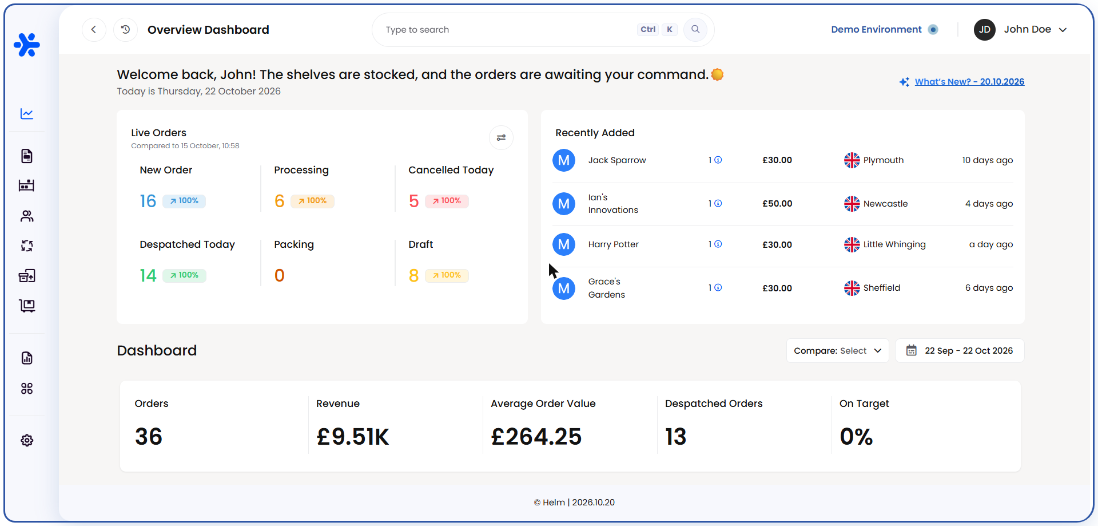Click the Helm logo in the sidebar
1098x526 pixels.
click(27, 45)
